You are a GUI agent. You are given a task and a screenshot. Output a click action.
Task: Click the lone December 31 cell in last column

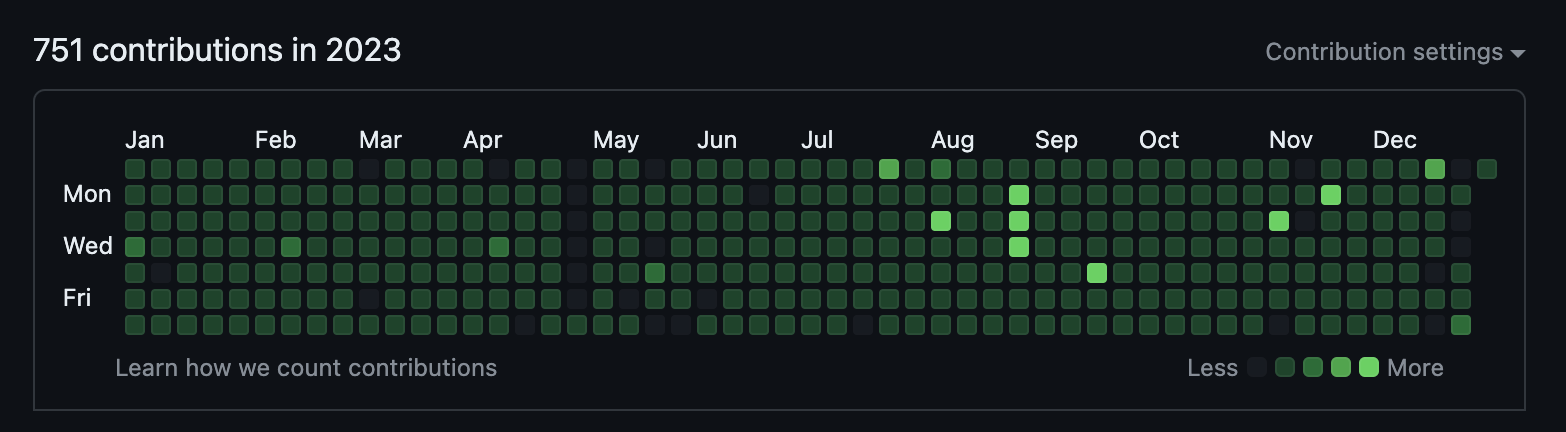[x=1487, y=169]
